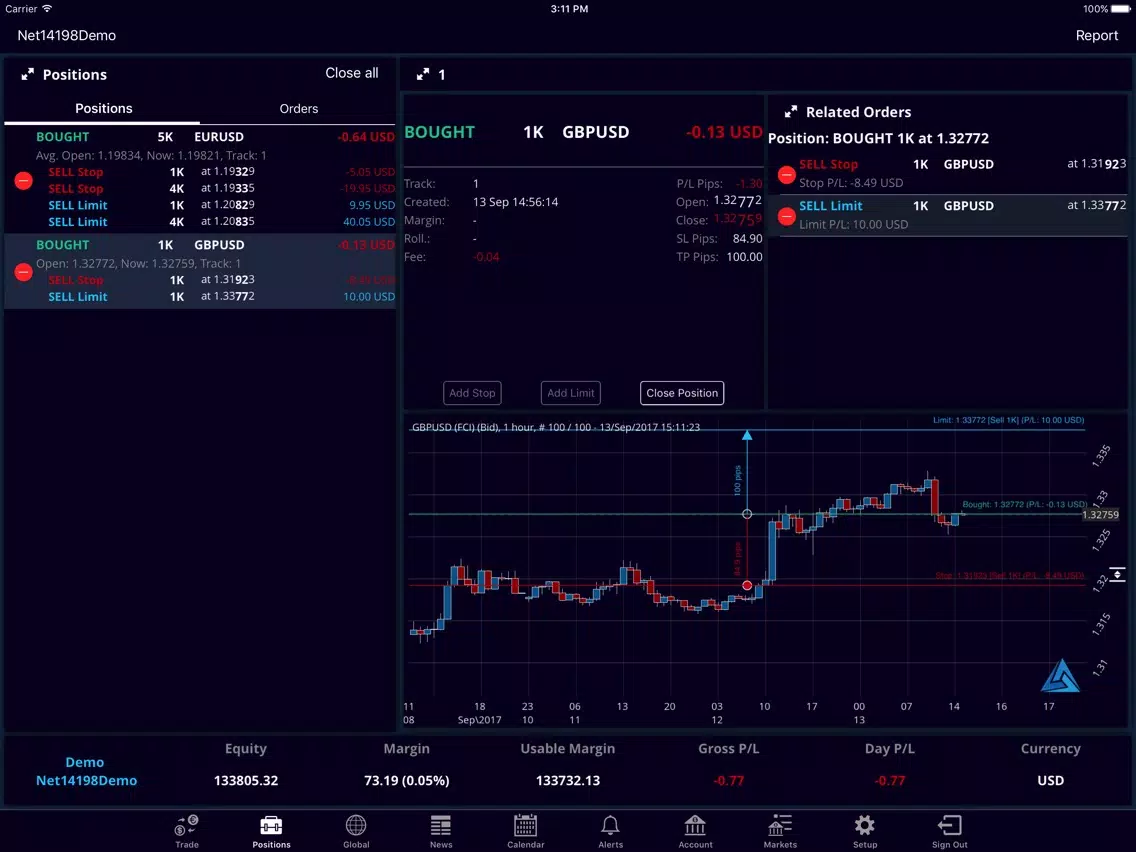The height and width of the screenshot is (852, 1136).
Task: Remove the EURUSD position via red minus icon
Action: tap(23, 180)
